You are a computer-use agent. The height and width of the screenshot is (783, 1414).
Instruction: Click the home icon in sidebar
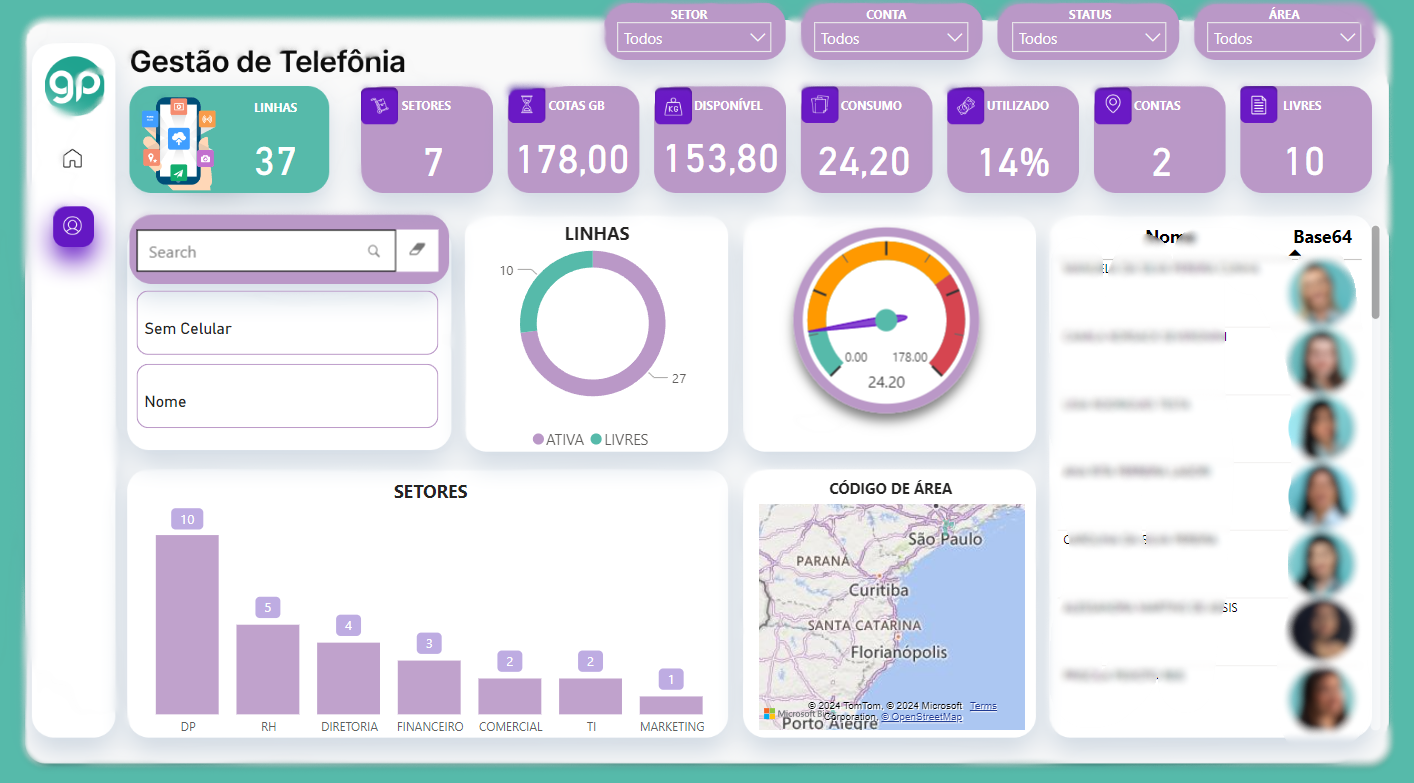click(72, 158)
